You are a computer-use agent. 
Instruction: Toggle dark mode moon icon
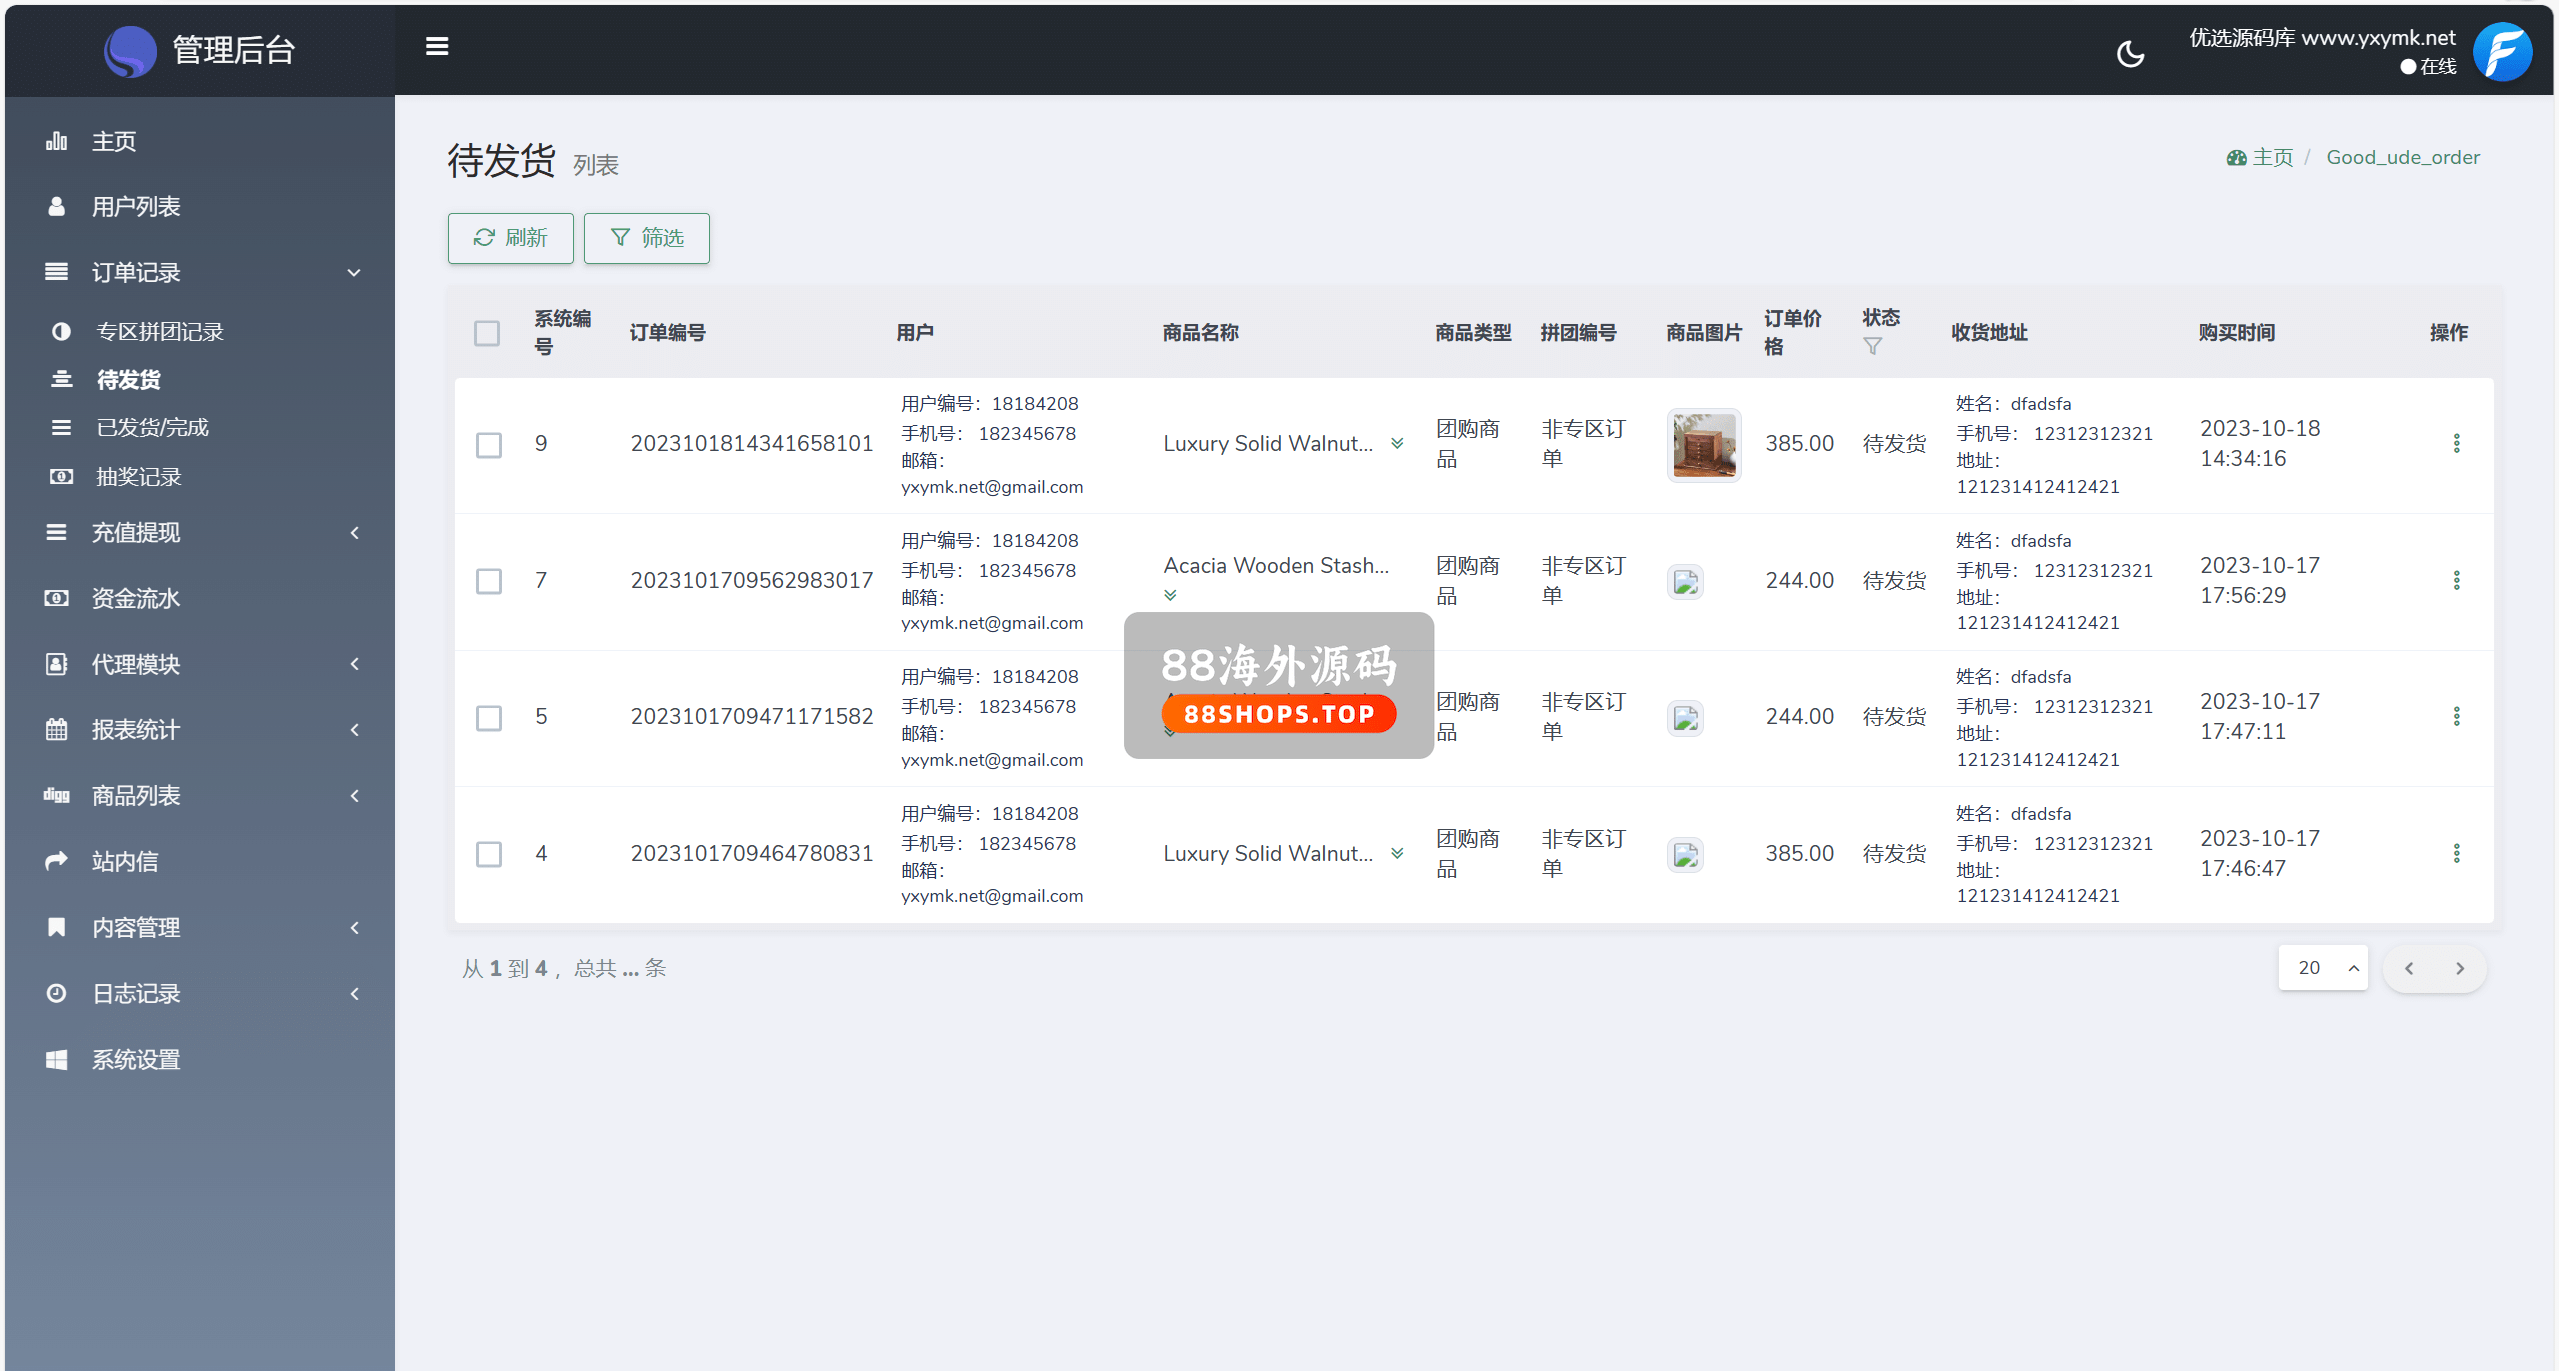(x=2130, y=53)
